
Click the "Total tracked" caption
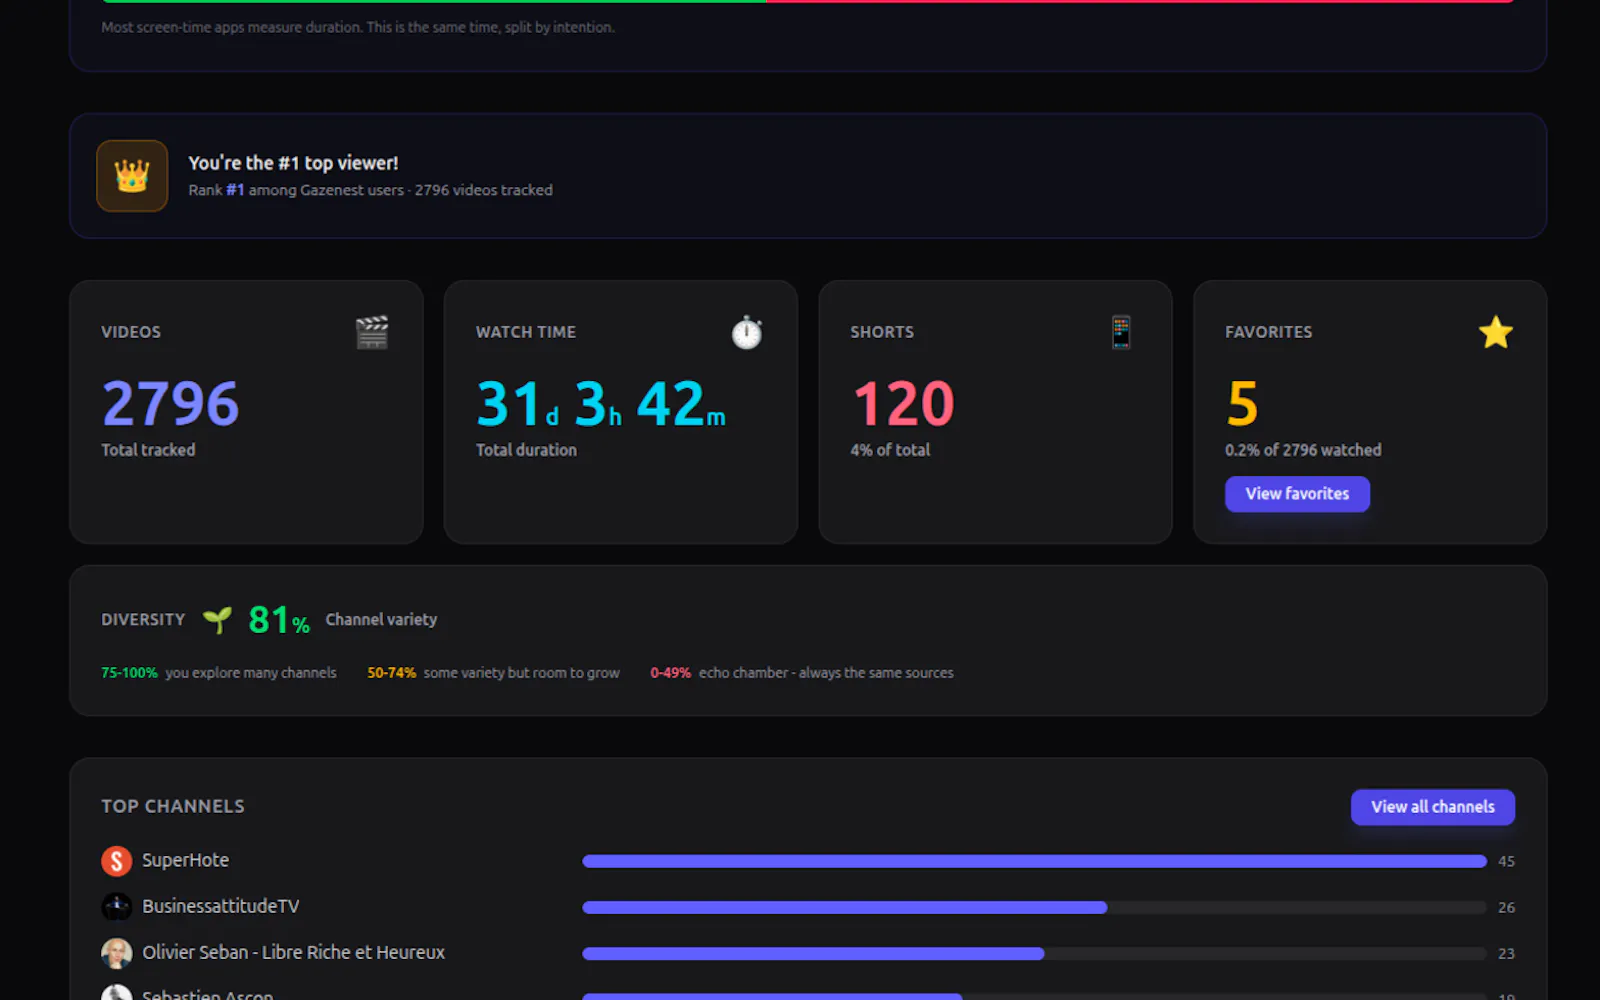click(148, 450)
